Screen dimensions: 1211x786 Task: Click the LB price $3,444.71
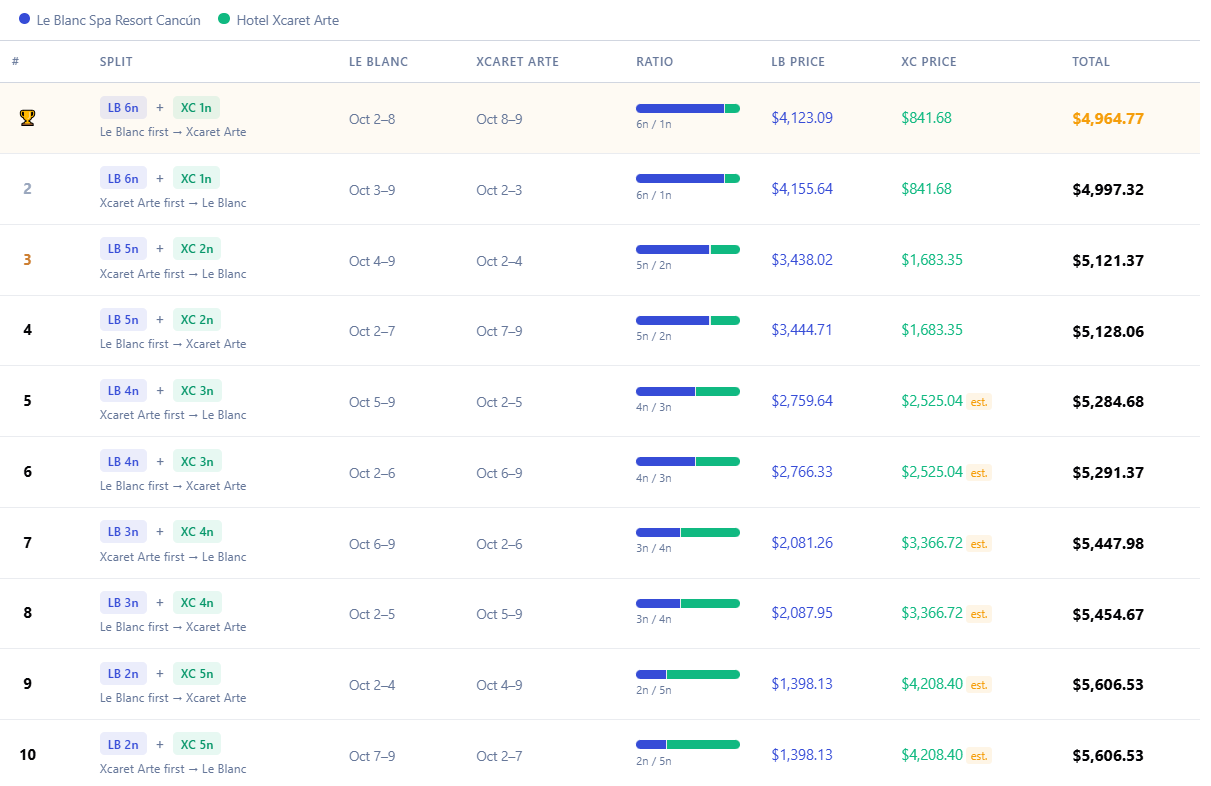tap(802, 330)
